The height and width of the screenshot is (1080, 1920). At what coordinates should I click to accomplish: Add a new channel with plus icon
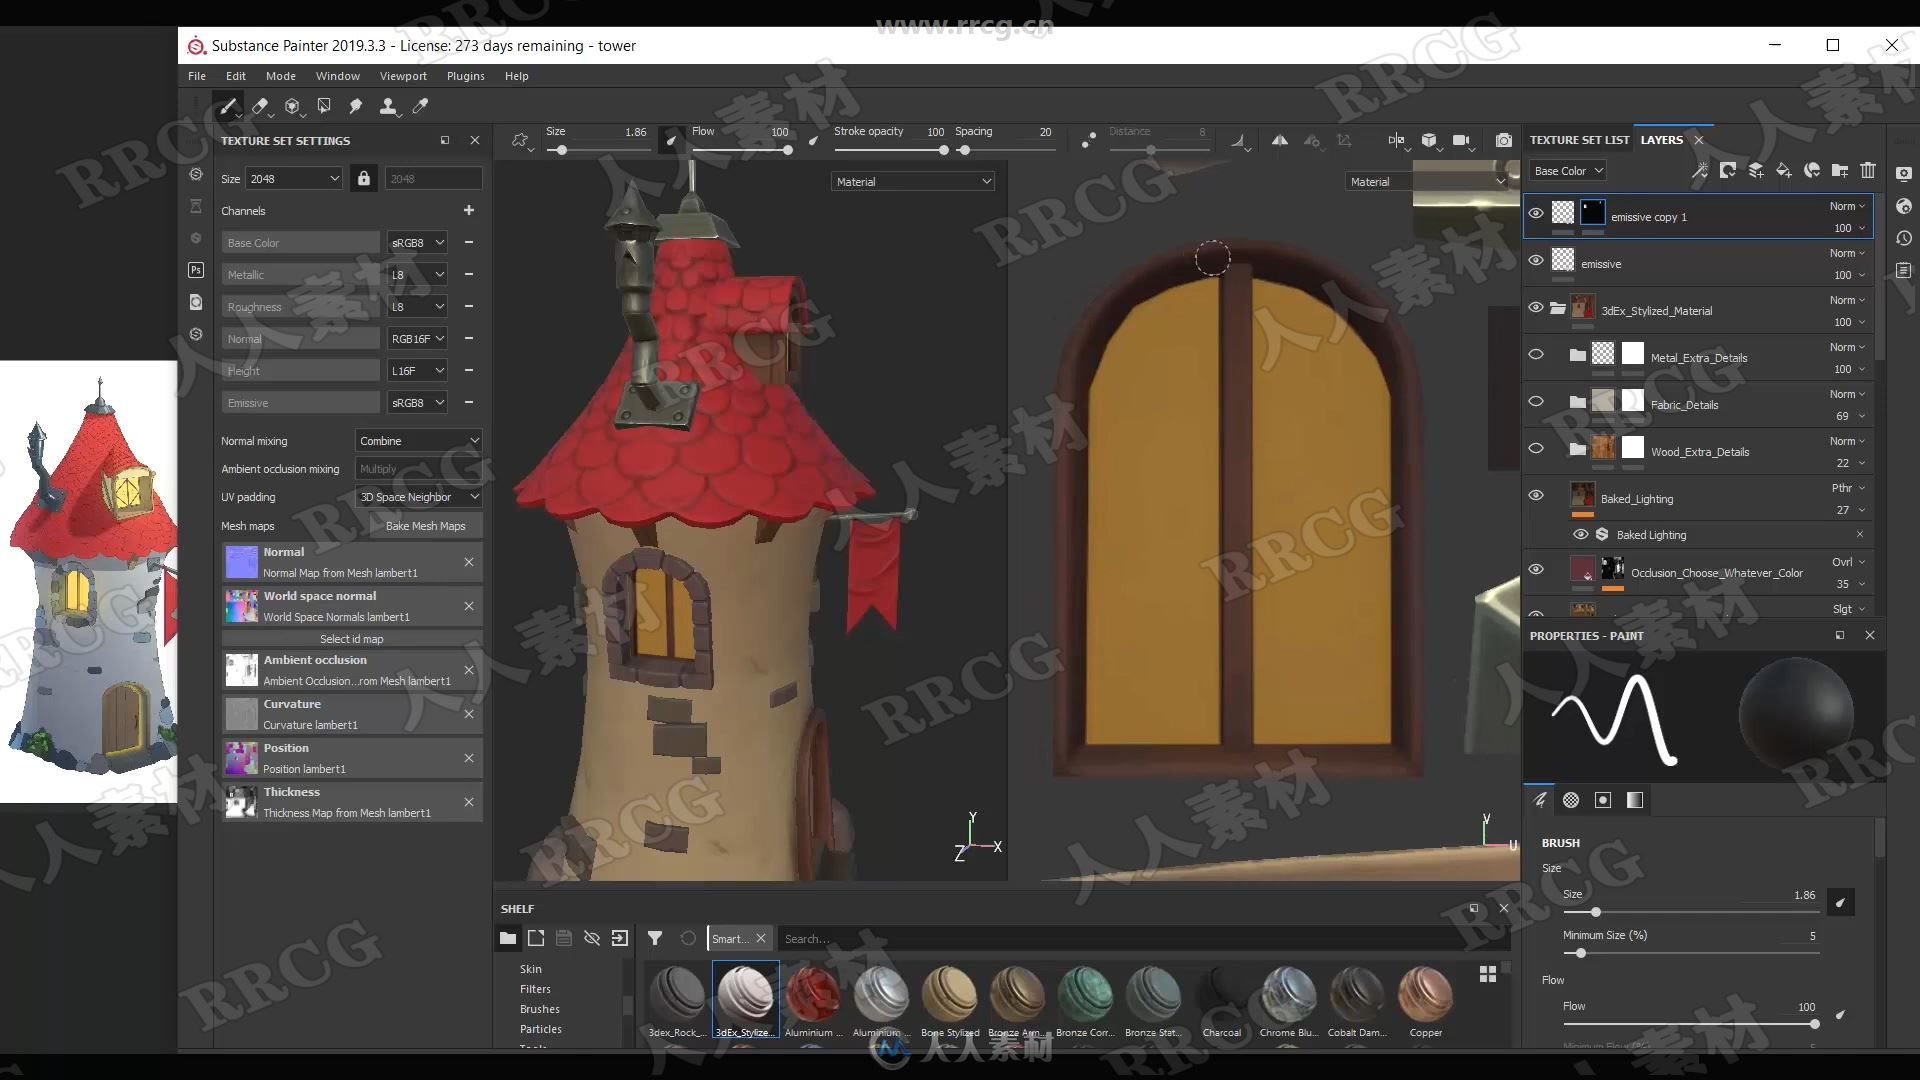(x=469, y=210)
